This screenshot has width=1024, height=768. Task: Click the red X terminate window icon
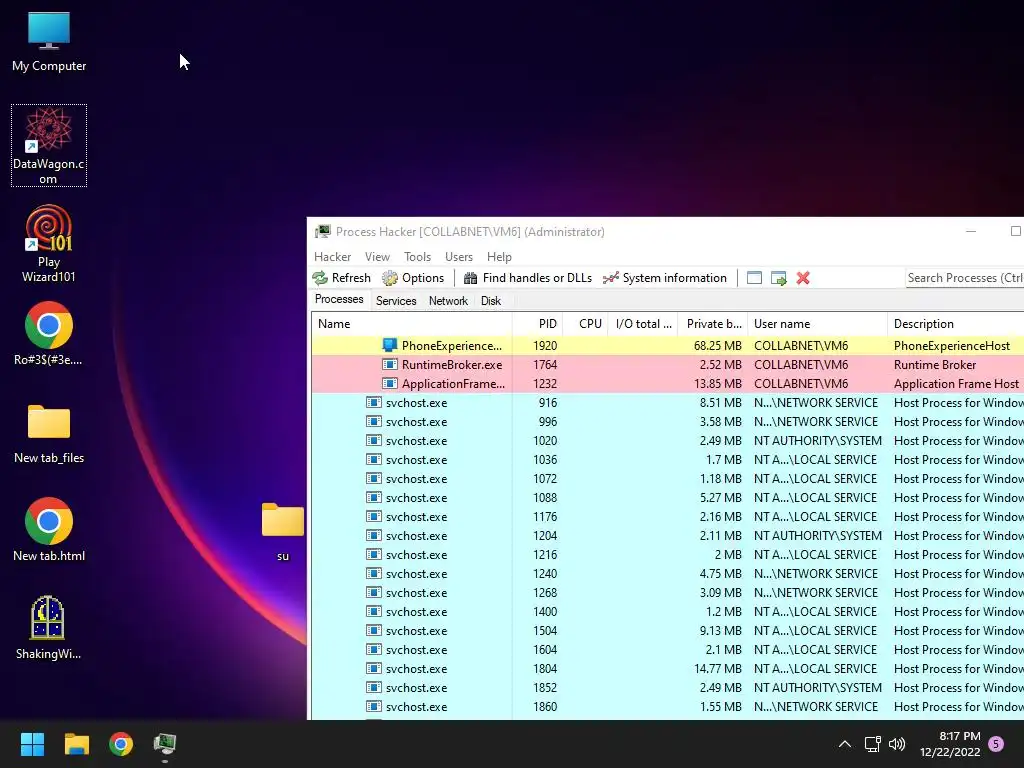803,278
